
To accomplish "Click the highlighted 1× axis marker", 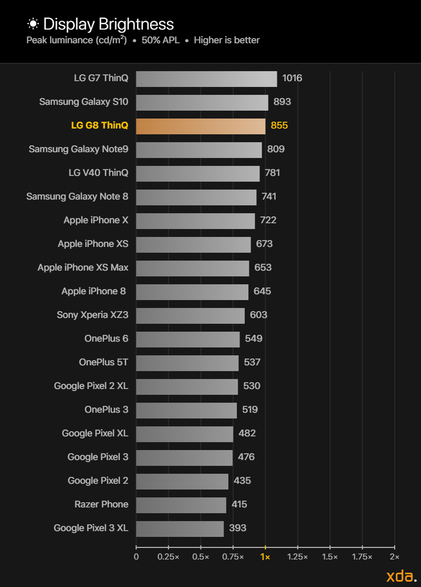I will [265, 557].
